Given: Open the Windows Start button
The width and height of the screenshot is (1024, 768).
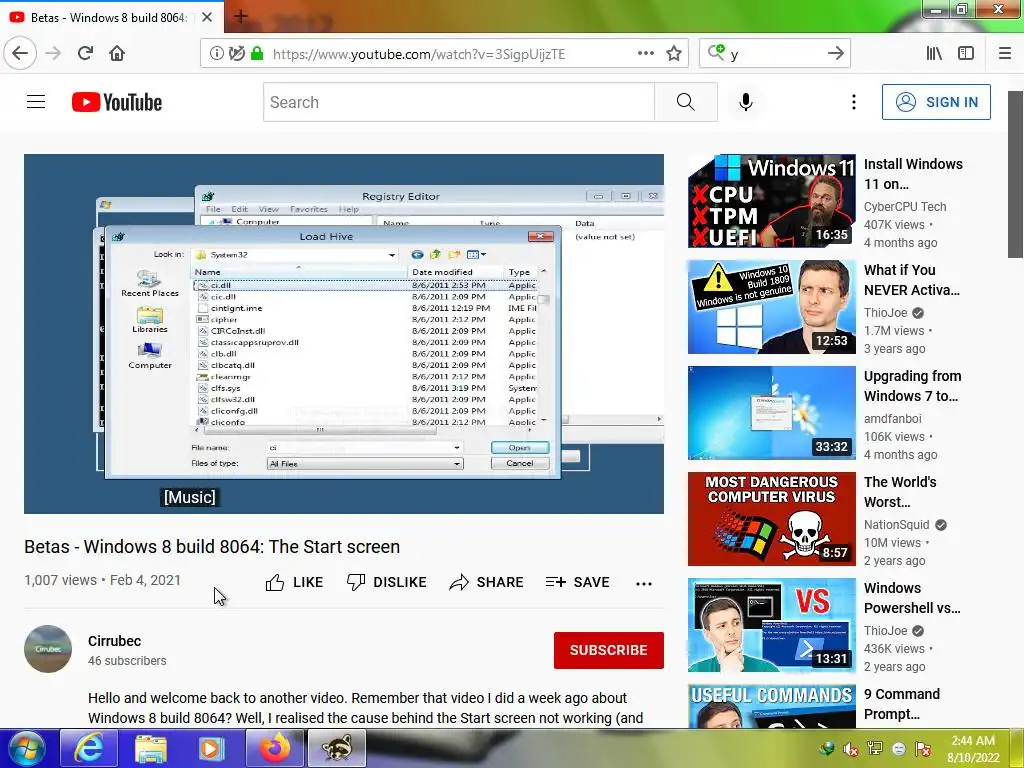Looking at the screenshot, I should (25, 748).
